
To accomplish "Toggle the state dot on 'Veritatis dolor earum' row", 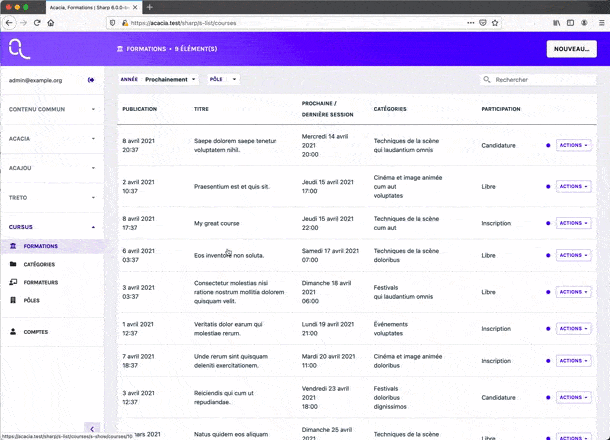I will click(548, 328).
